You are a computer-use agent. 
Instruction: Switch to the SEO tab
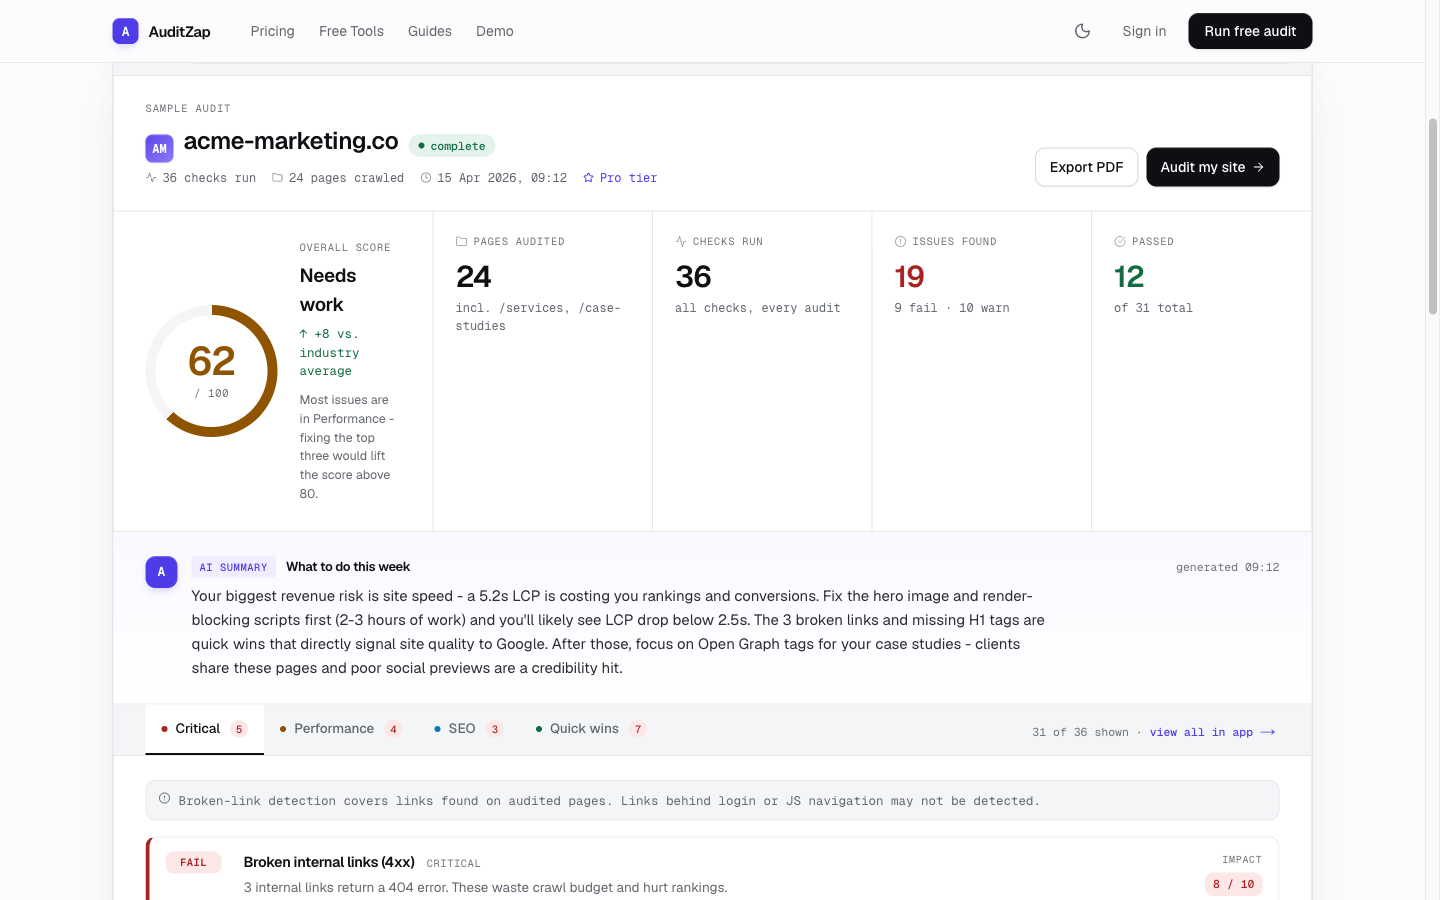point(468,729)
